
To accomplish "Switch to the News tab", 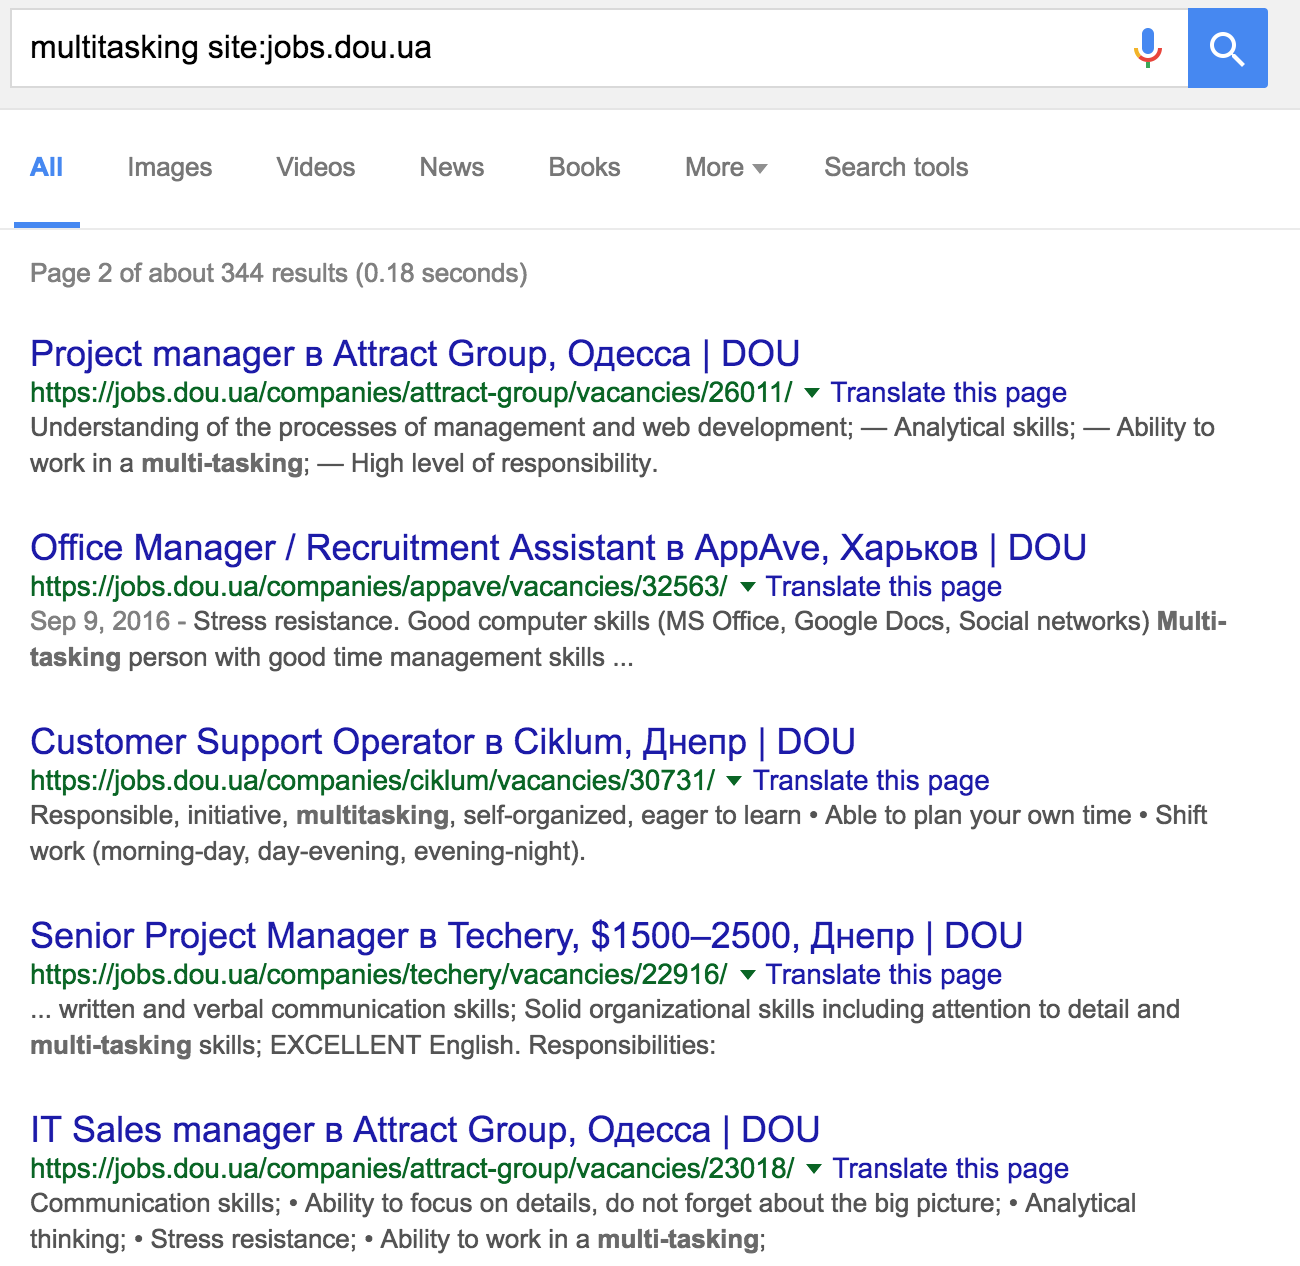I will click(x=452, y=167).
